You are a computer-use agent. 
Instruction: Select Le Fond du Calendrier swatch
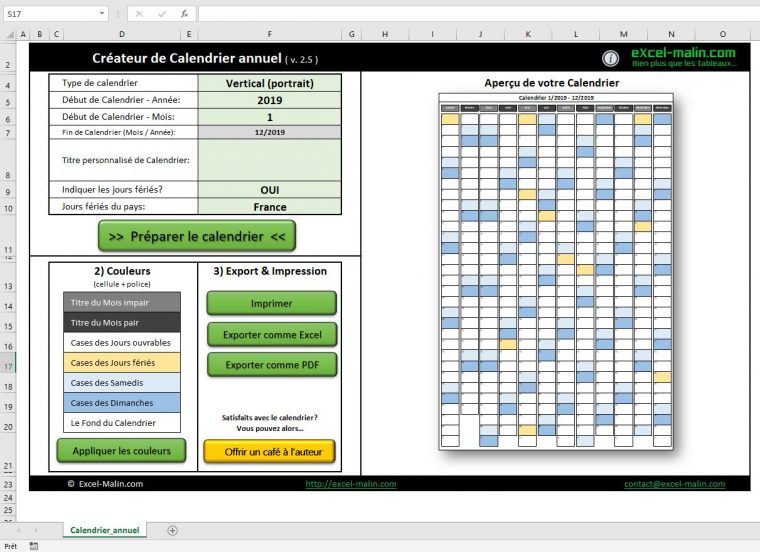(x=122, y=423)
